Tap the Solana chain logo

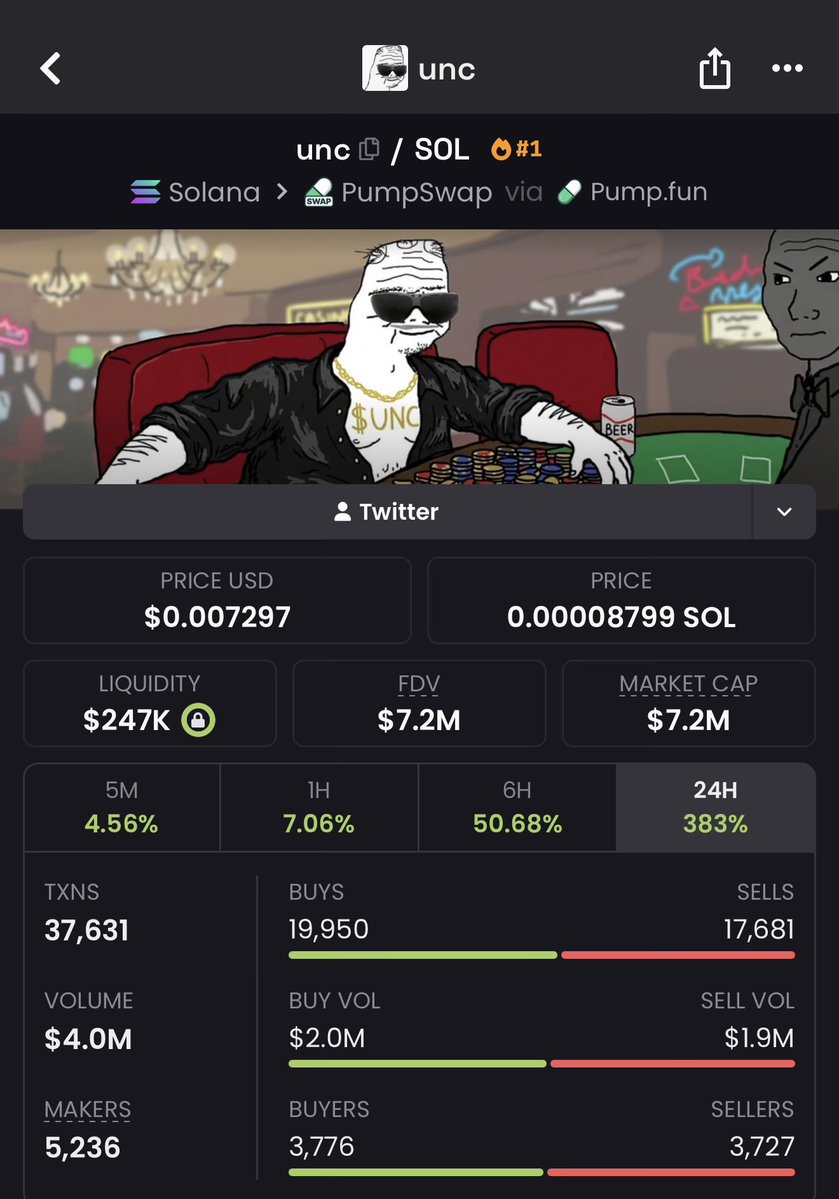145,192
